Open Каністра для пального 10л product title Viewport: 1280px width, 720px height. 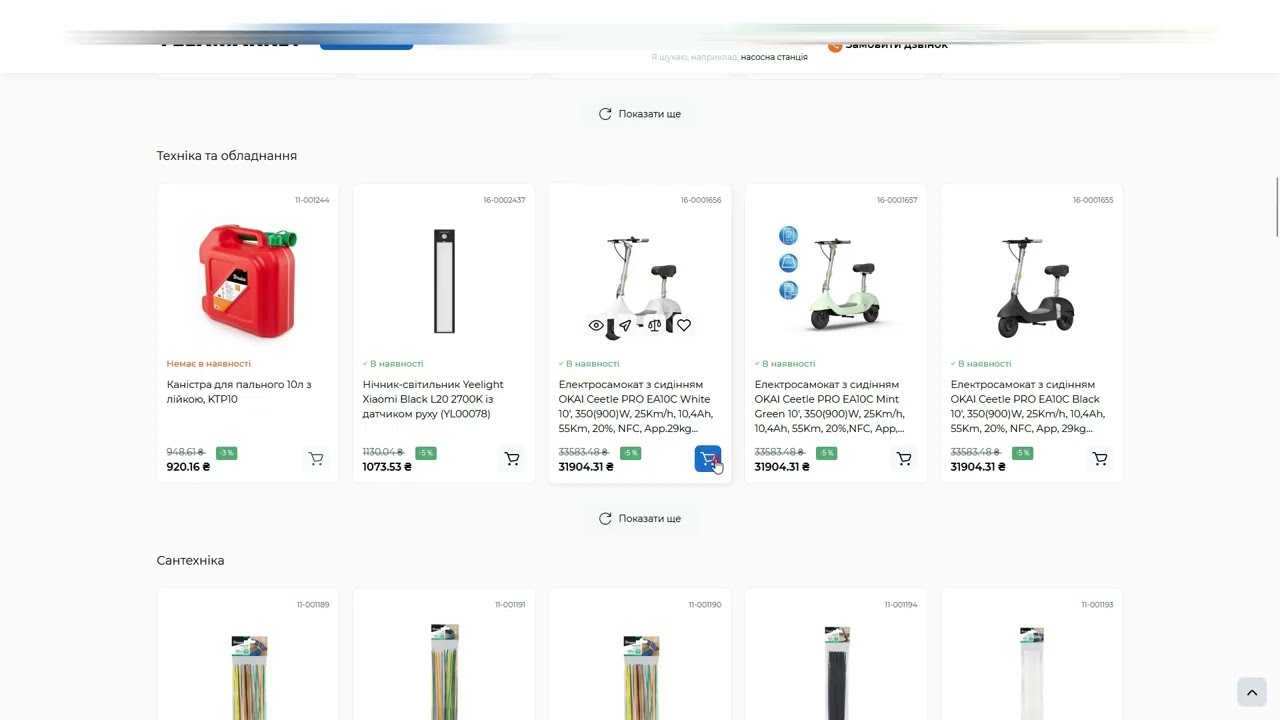[x=239, y=392]
